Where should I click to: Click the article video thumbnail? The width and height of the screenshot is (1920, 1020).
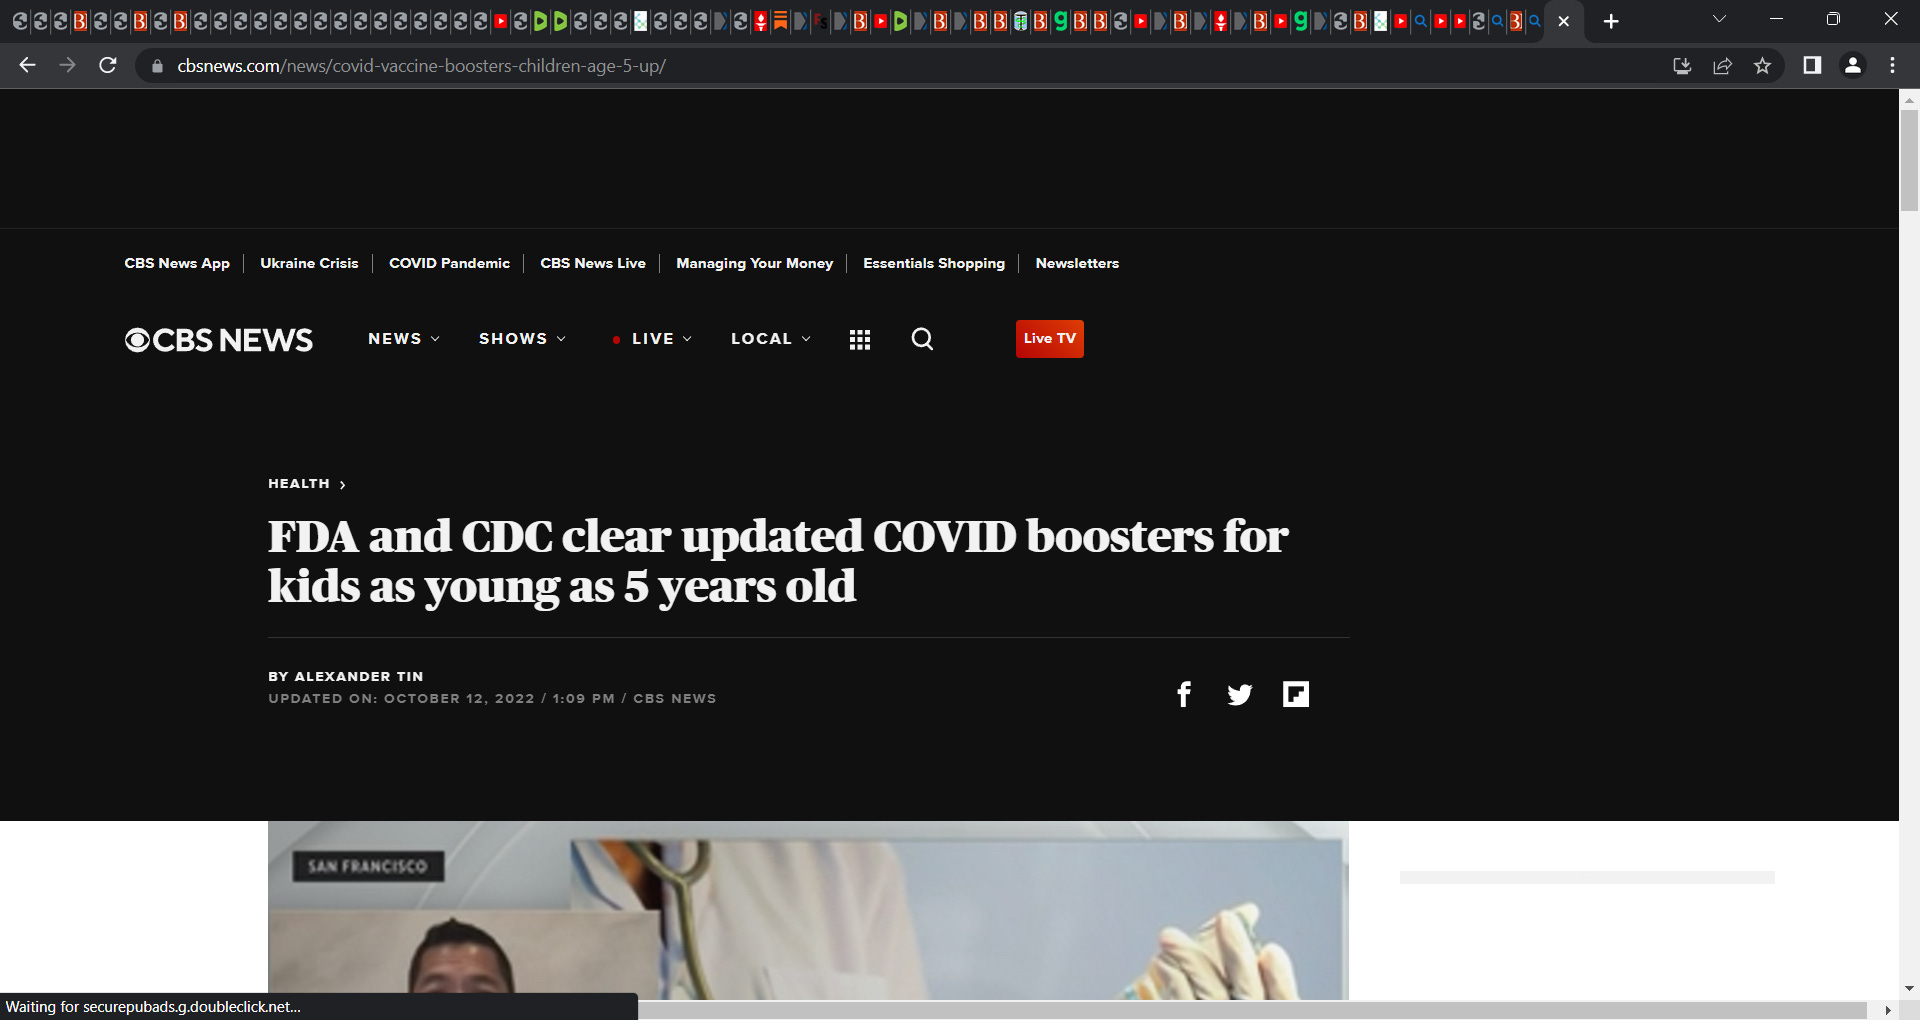pyautogui.click(x=808, y=910)
